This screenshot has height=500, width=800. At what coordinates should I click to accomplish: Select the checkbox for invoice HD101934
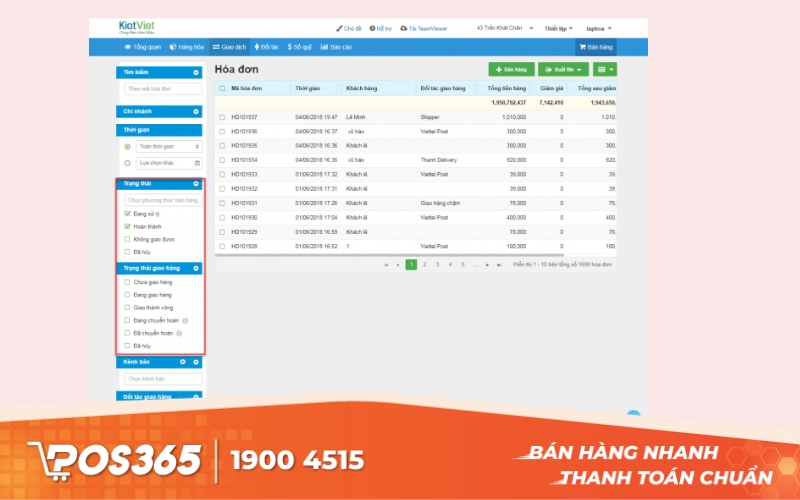pyautogui.click(x=222, y=160)
